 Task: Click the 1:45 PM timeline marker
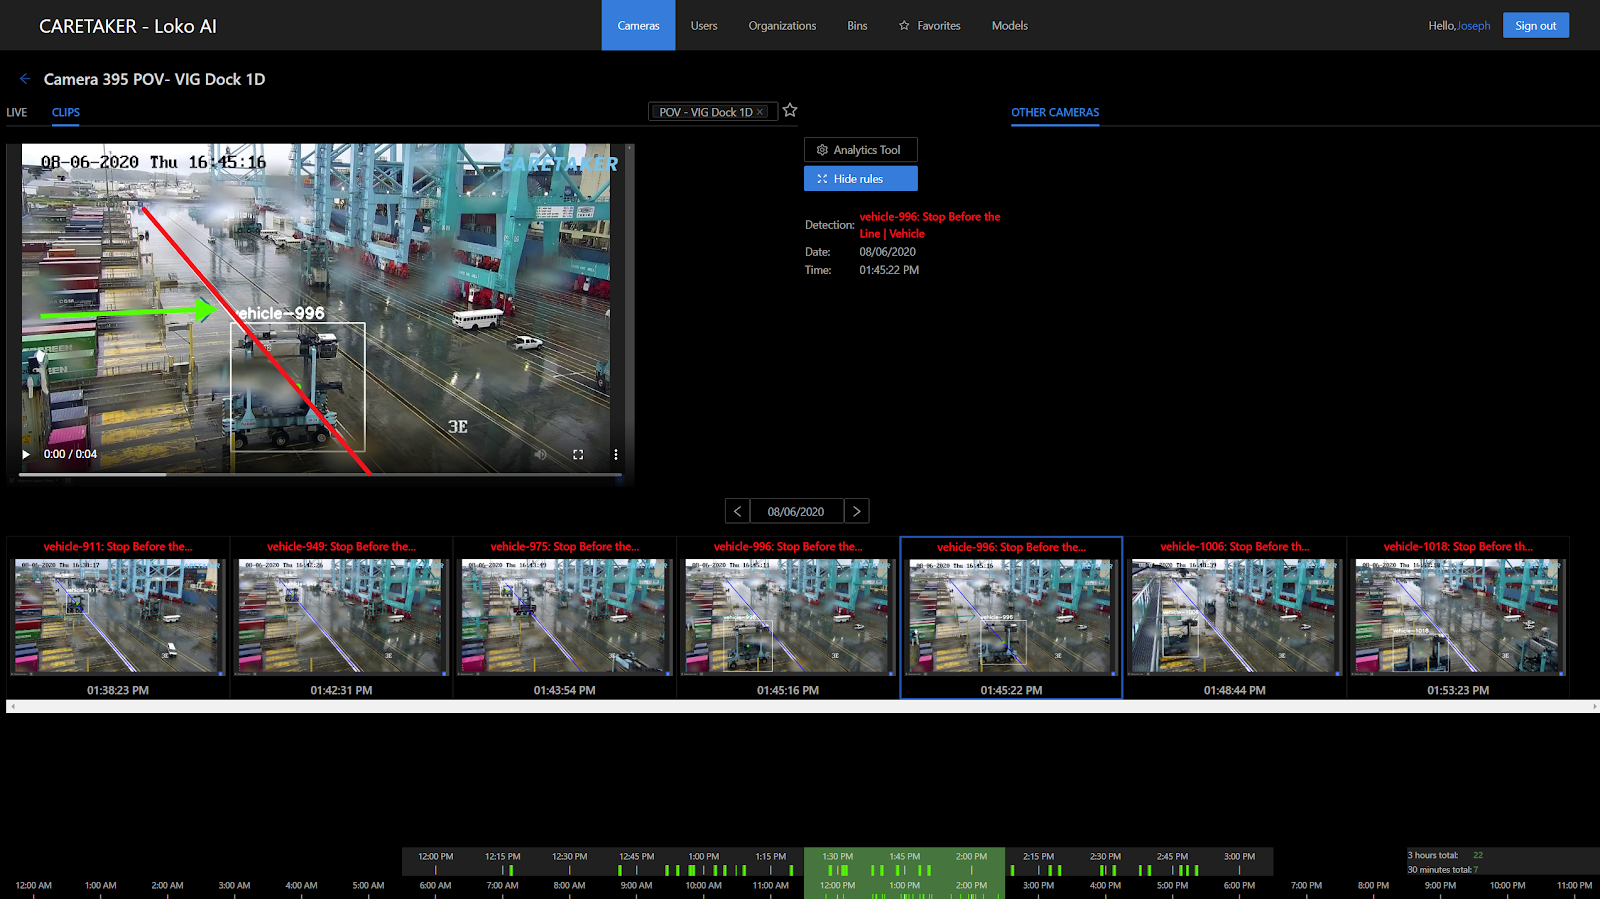tap(904, 857)
